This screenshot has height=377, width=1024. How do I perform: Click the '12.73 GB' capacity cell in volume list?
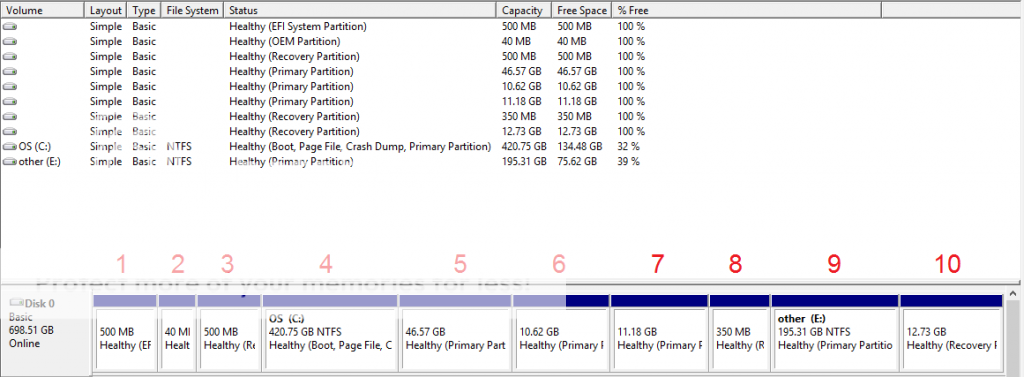[522, 132]
